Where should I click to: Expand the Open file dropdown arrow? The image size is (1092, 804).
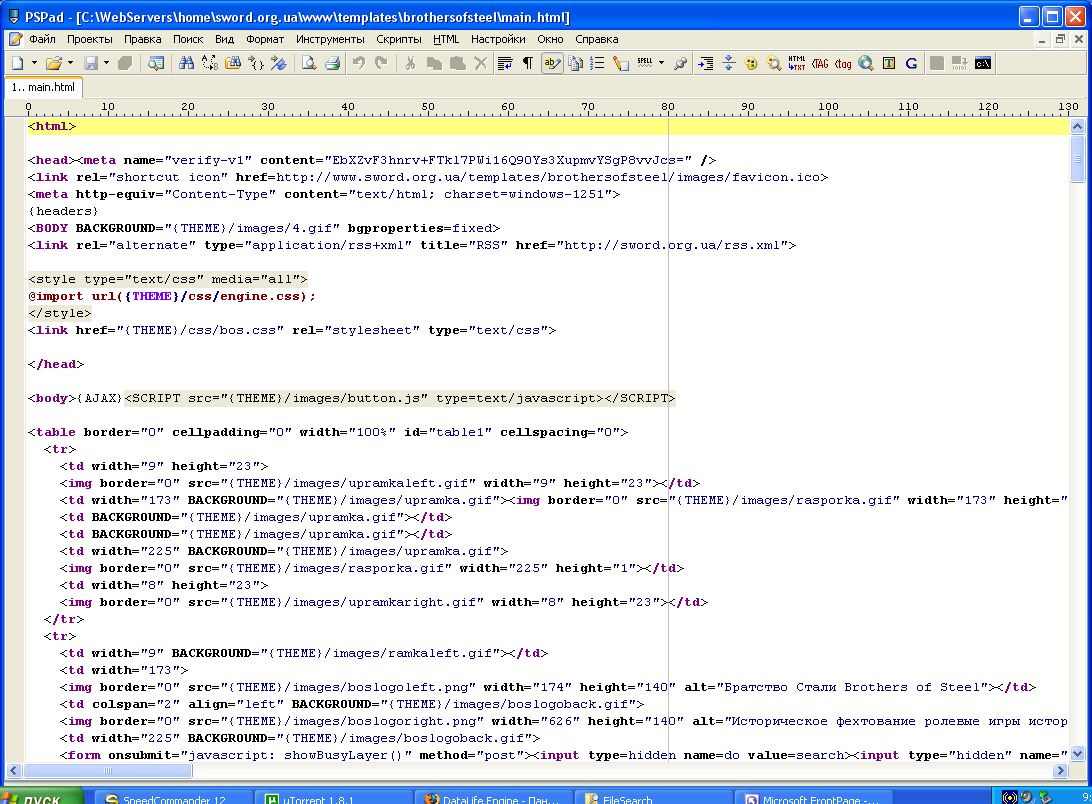click(x=71, y=63)
